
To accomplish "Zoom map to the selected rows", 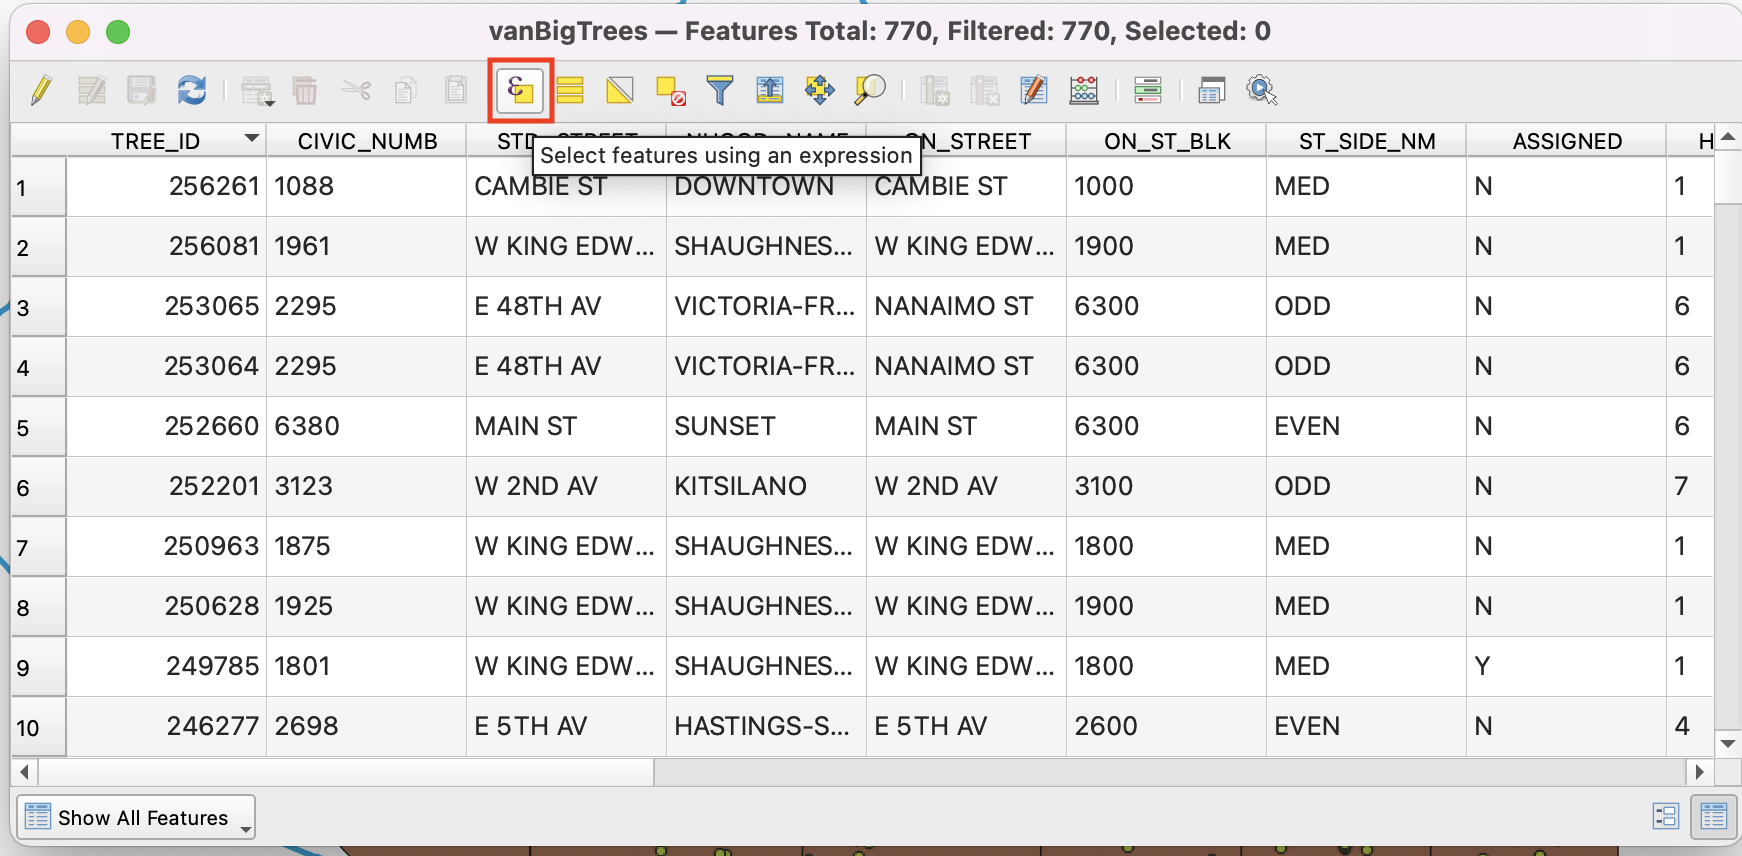I will pos(869,91).
